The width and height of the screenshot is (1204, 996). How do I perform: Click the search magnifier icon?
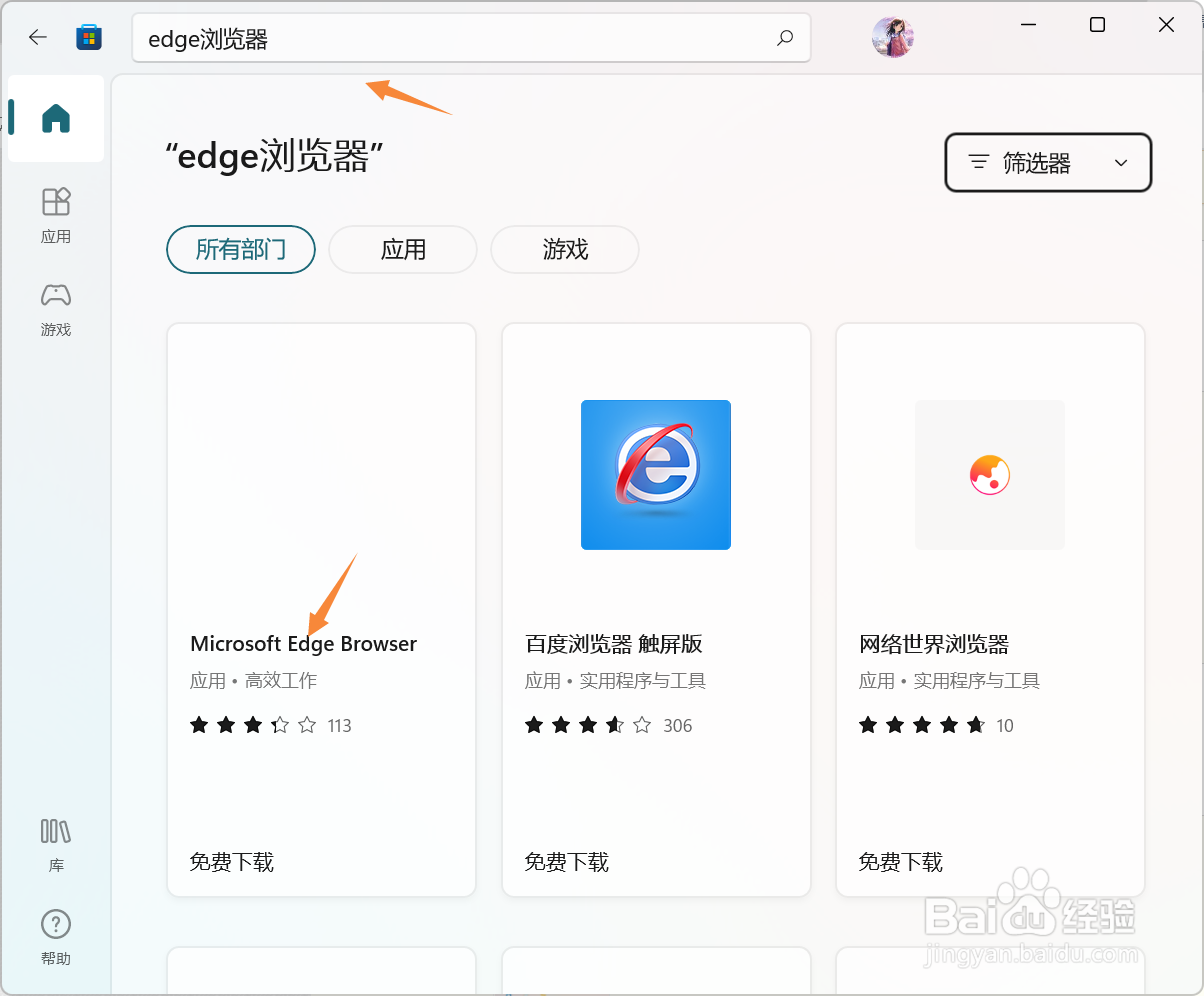click(x=785, y=38)
